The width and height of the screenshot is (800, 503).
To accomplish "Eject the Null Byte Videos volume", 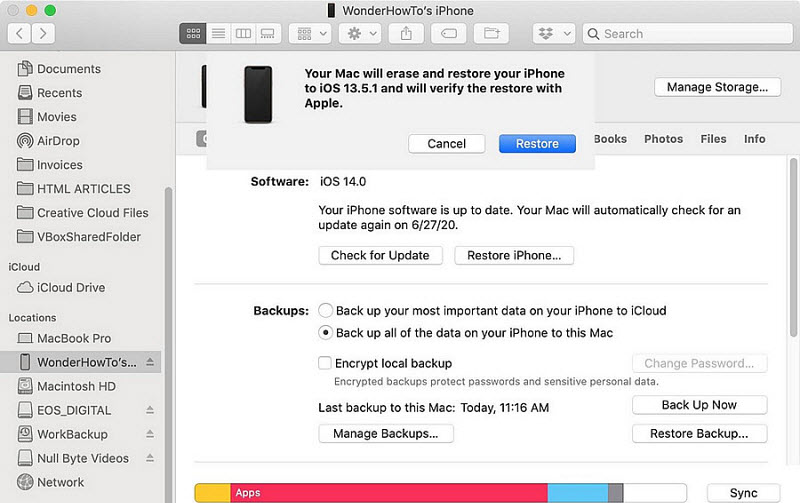I will 150,458.
